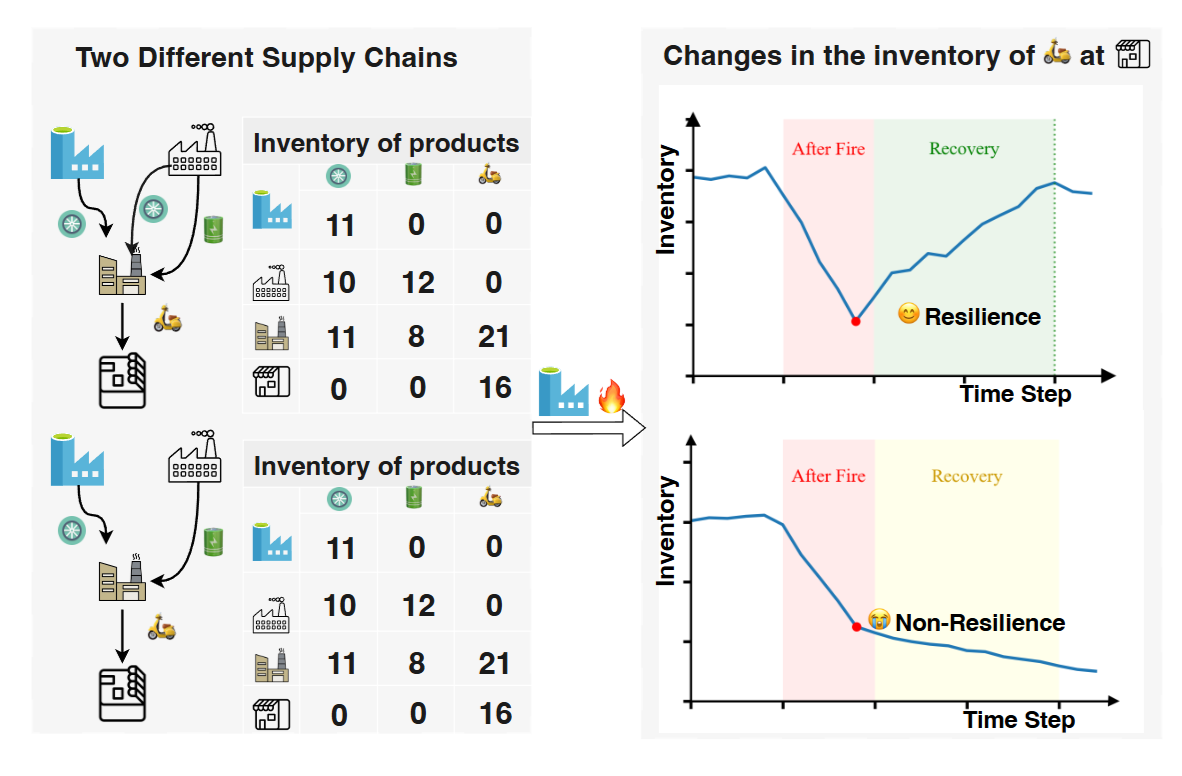This screenshot has height=776, width=1182.
Task: Click the blue factory icon left of the fire
Action: coord(562,392)
